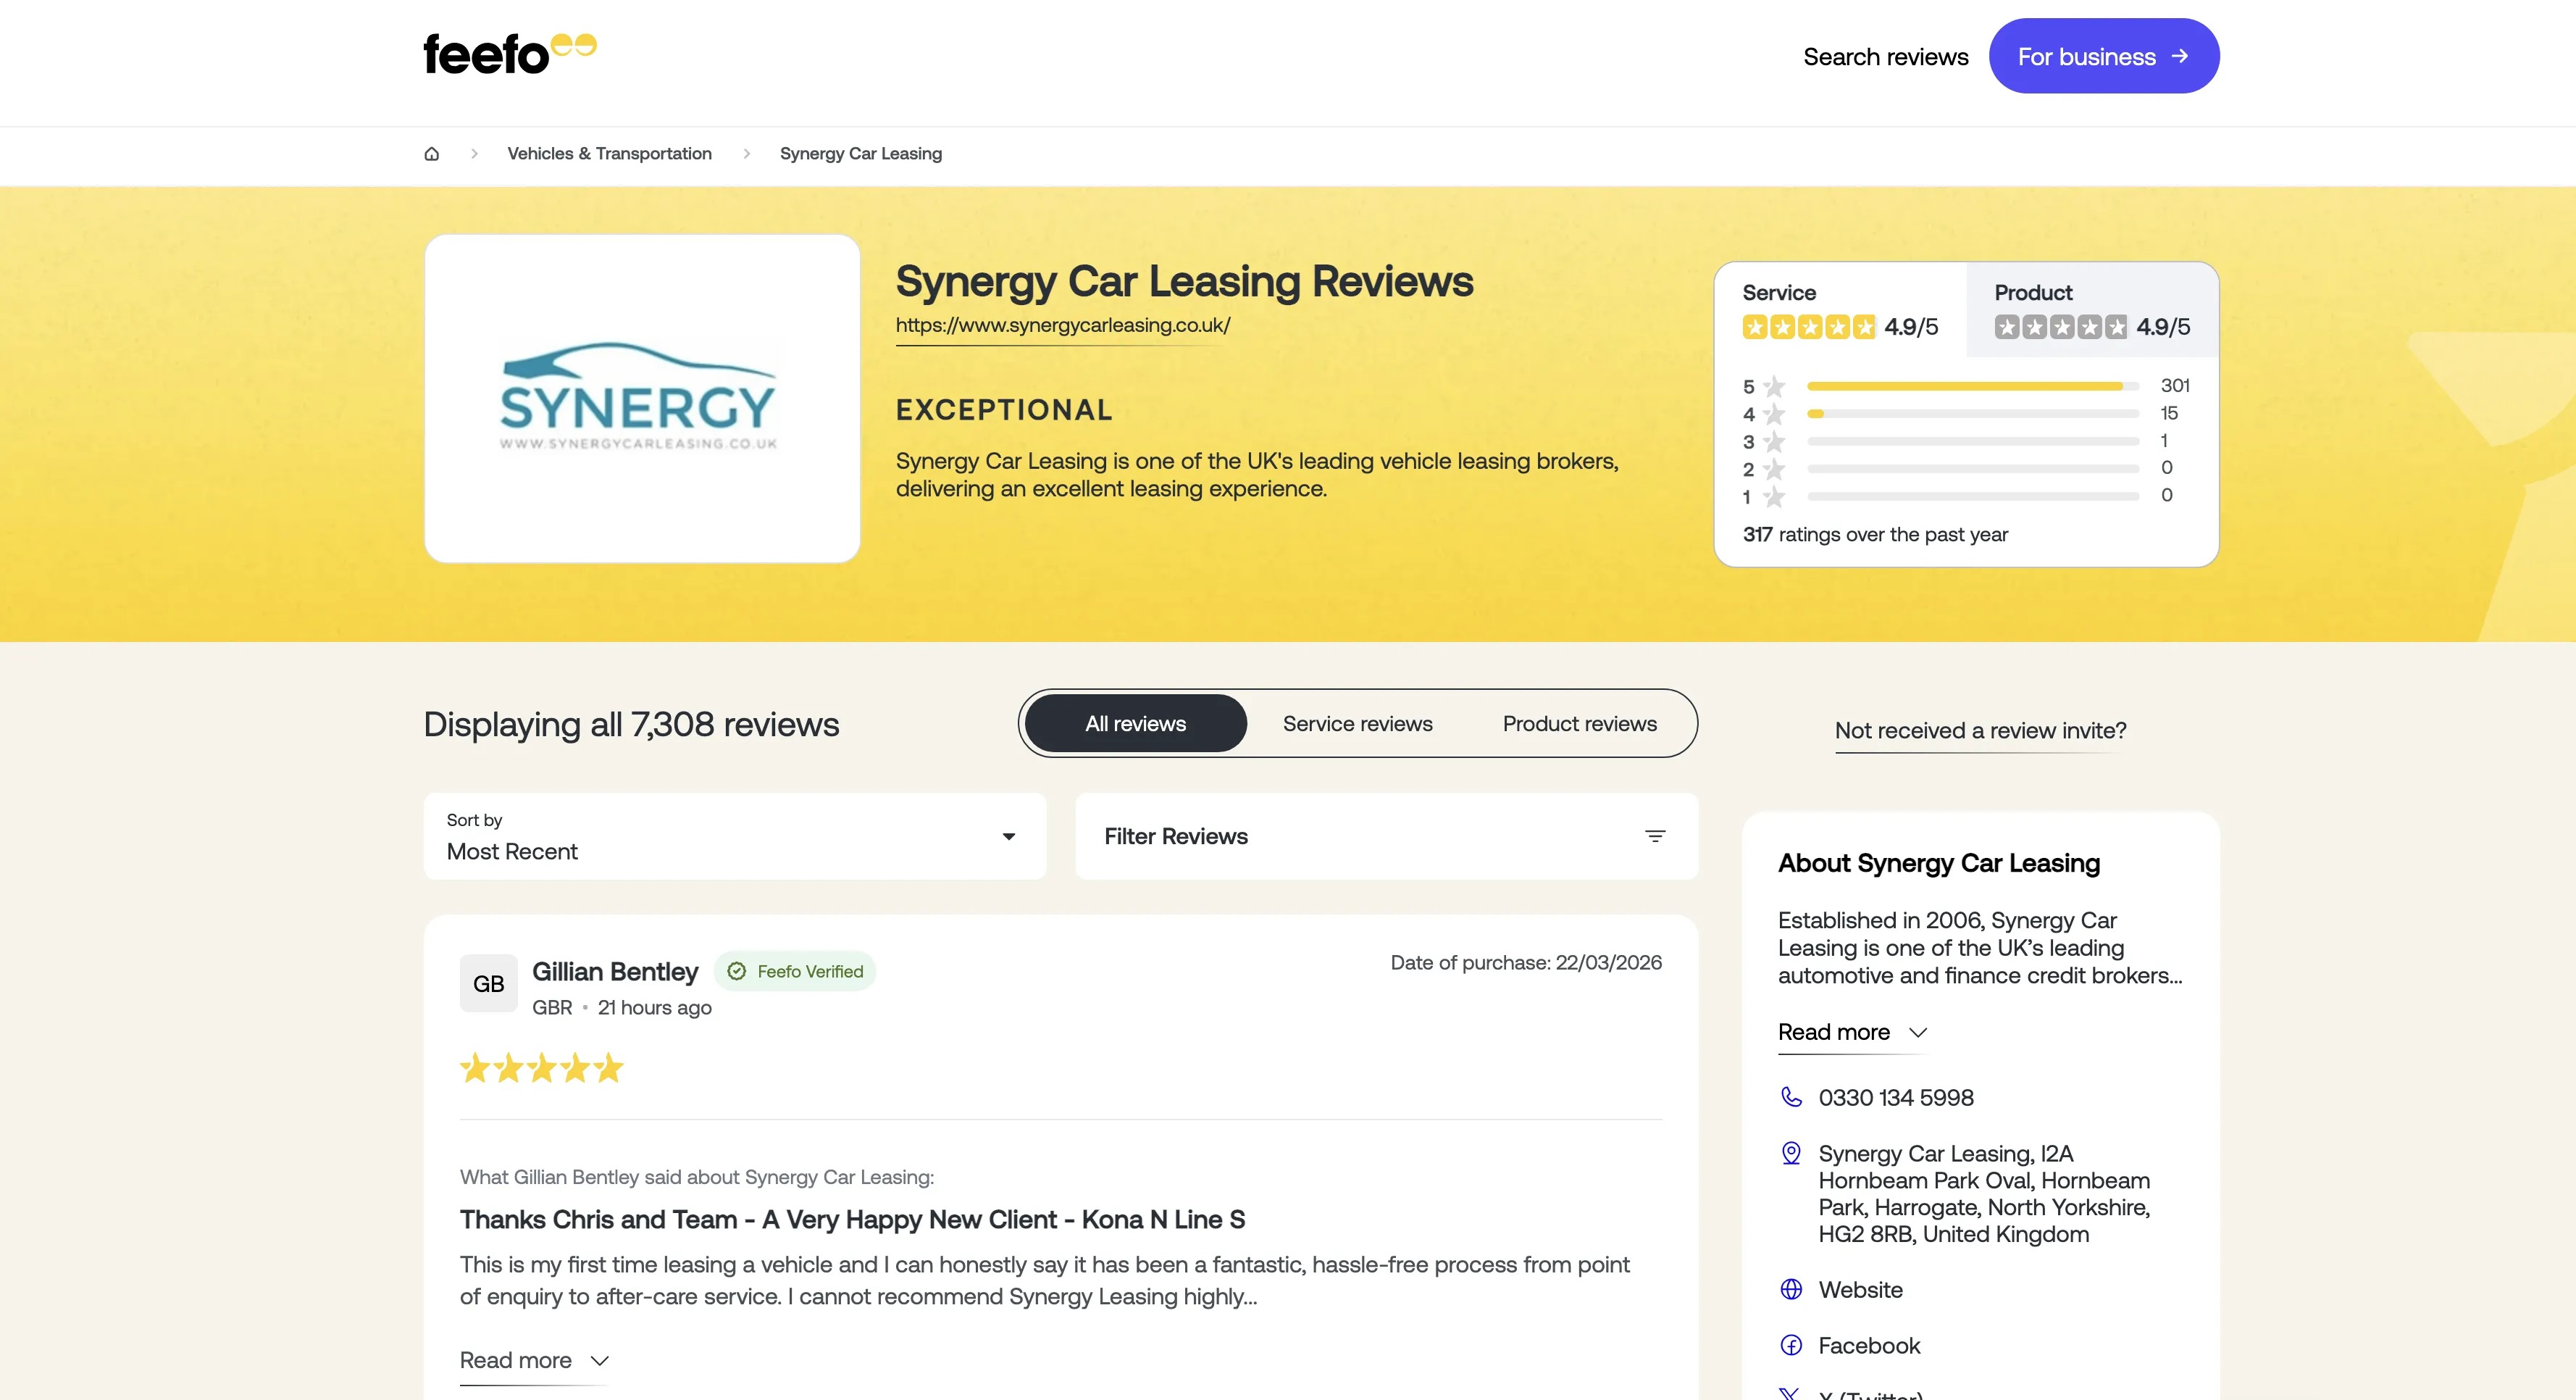Click the Facebook icon
Image resolution: width=2576 pixels, height=1400 pixels.
pos(1791,1346)
